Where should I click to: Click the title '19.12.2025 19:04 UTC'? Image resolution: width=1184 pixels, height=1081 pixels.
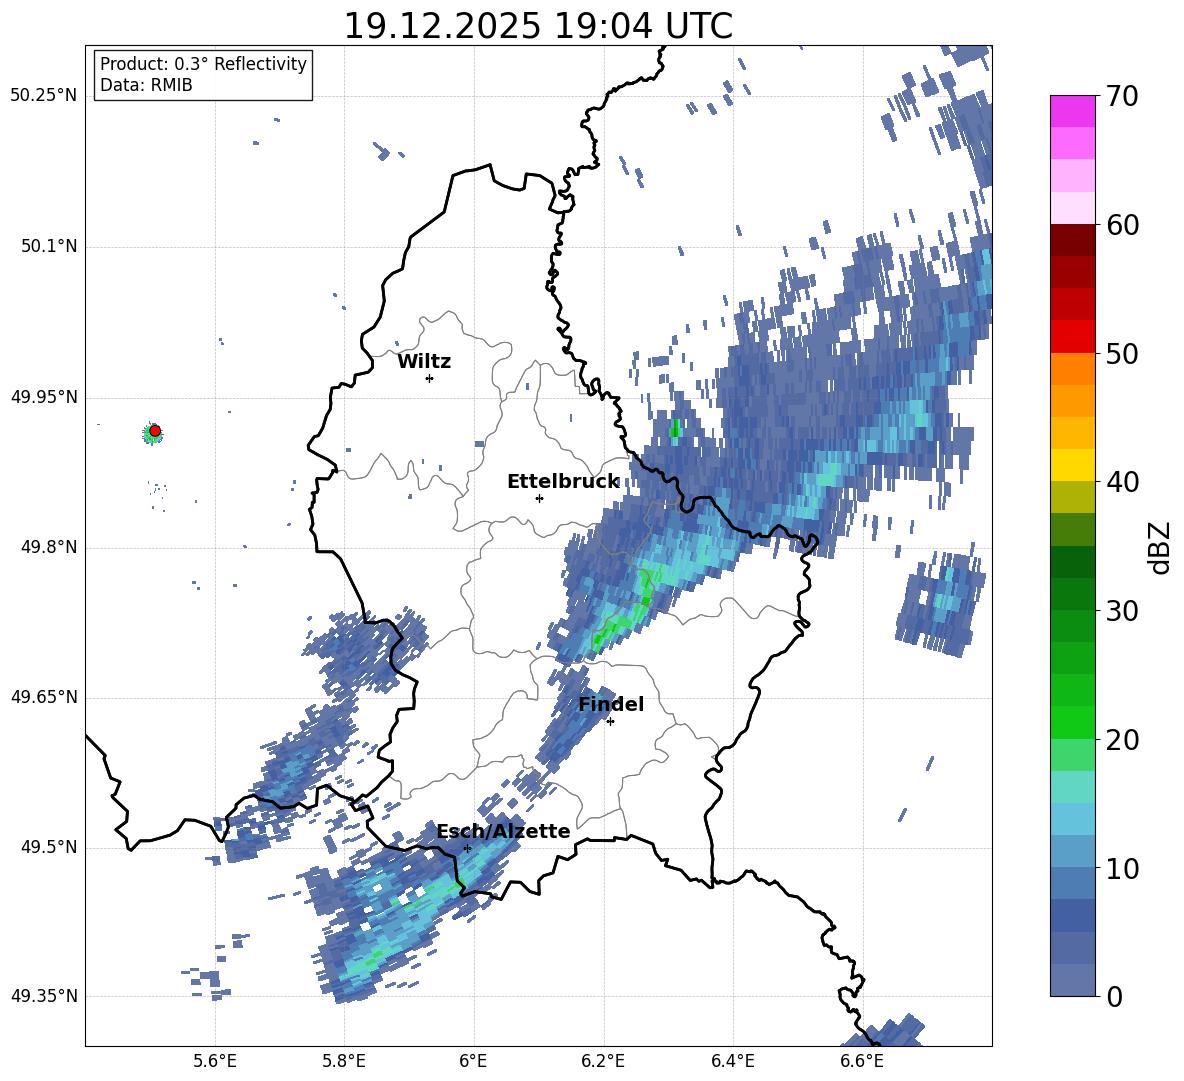click(538, 26)
